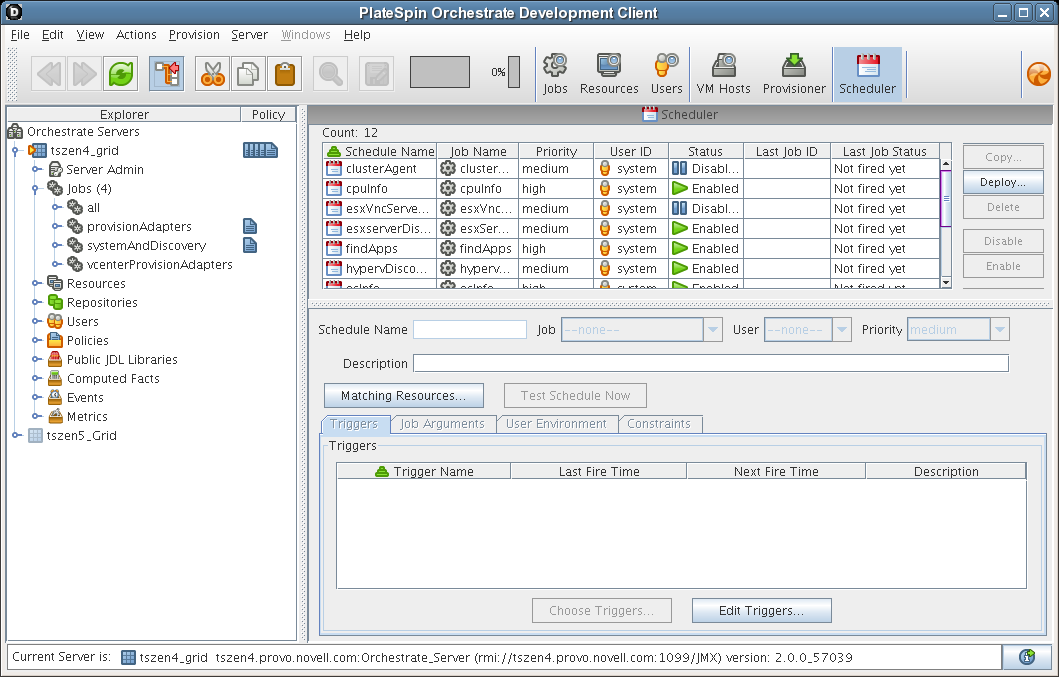1059x677 pixels.
Task: Toggle the Explorer panel toolbar button
Action: [x=166, y=73]
